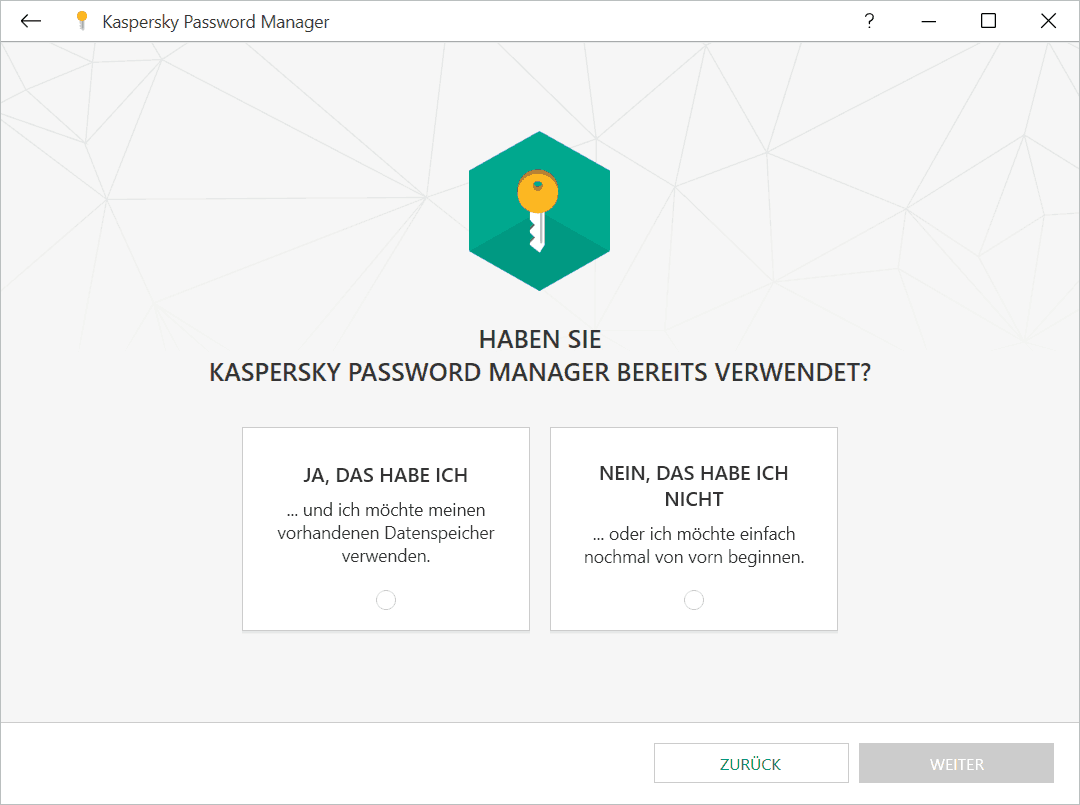
Task: Click text 'nochmal von vorn beginnen'
Action: [x=694, y=557]
